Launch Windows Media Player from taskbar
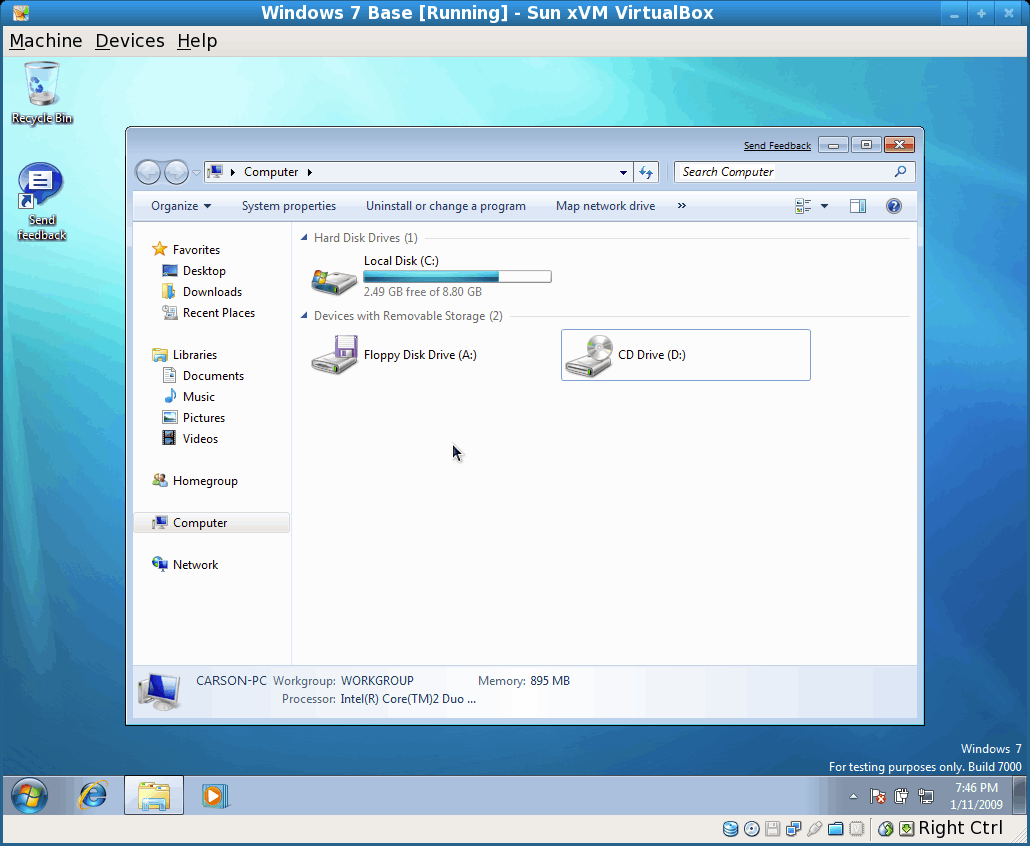 214,795
